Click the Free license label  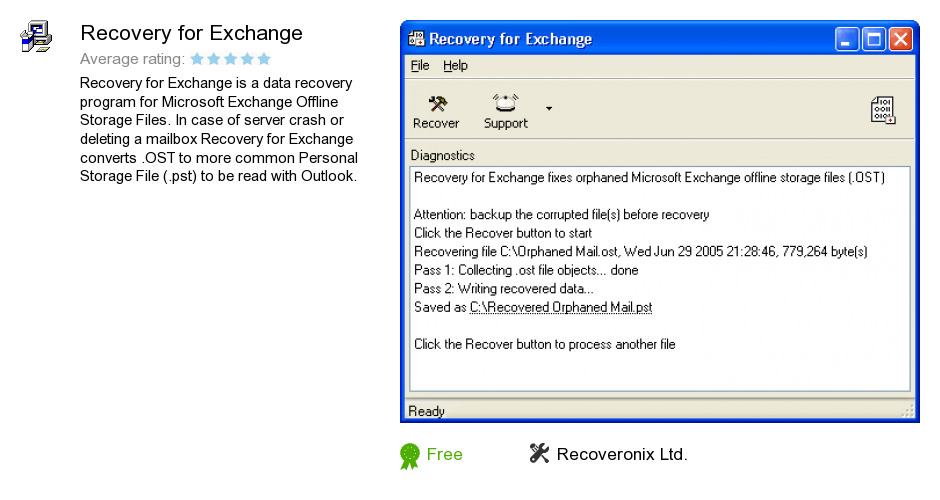[x=444, y=454]
